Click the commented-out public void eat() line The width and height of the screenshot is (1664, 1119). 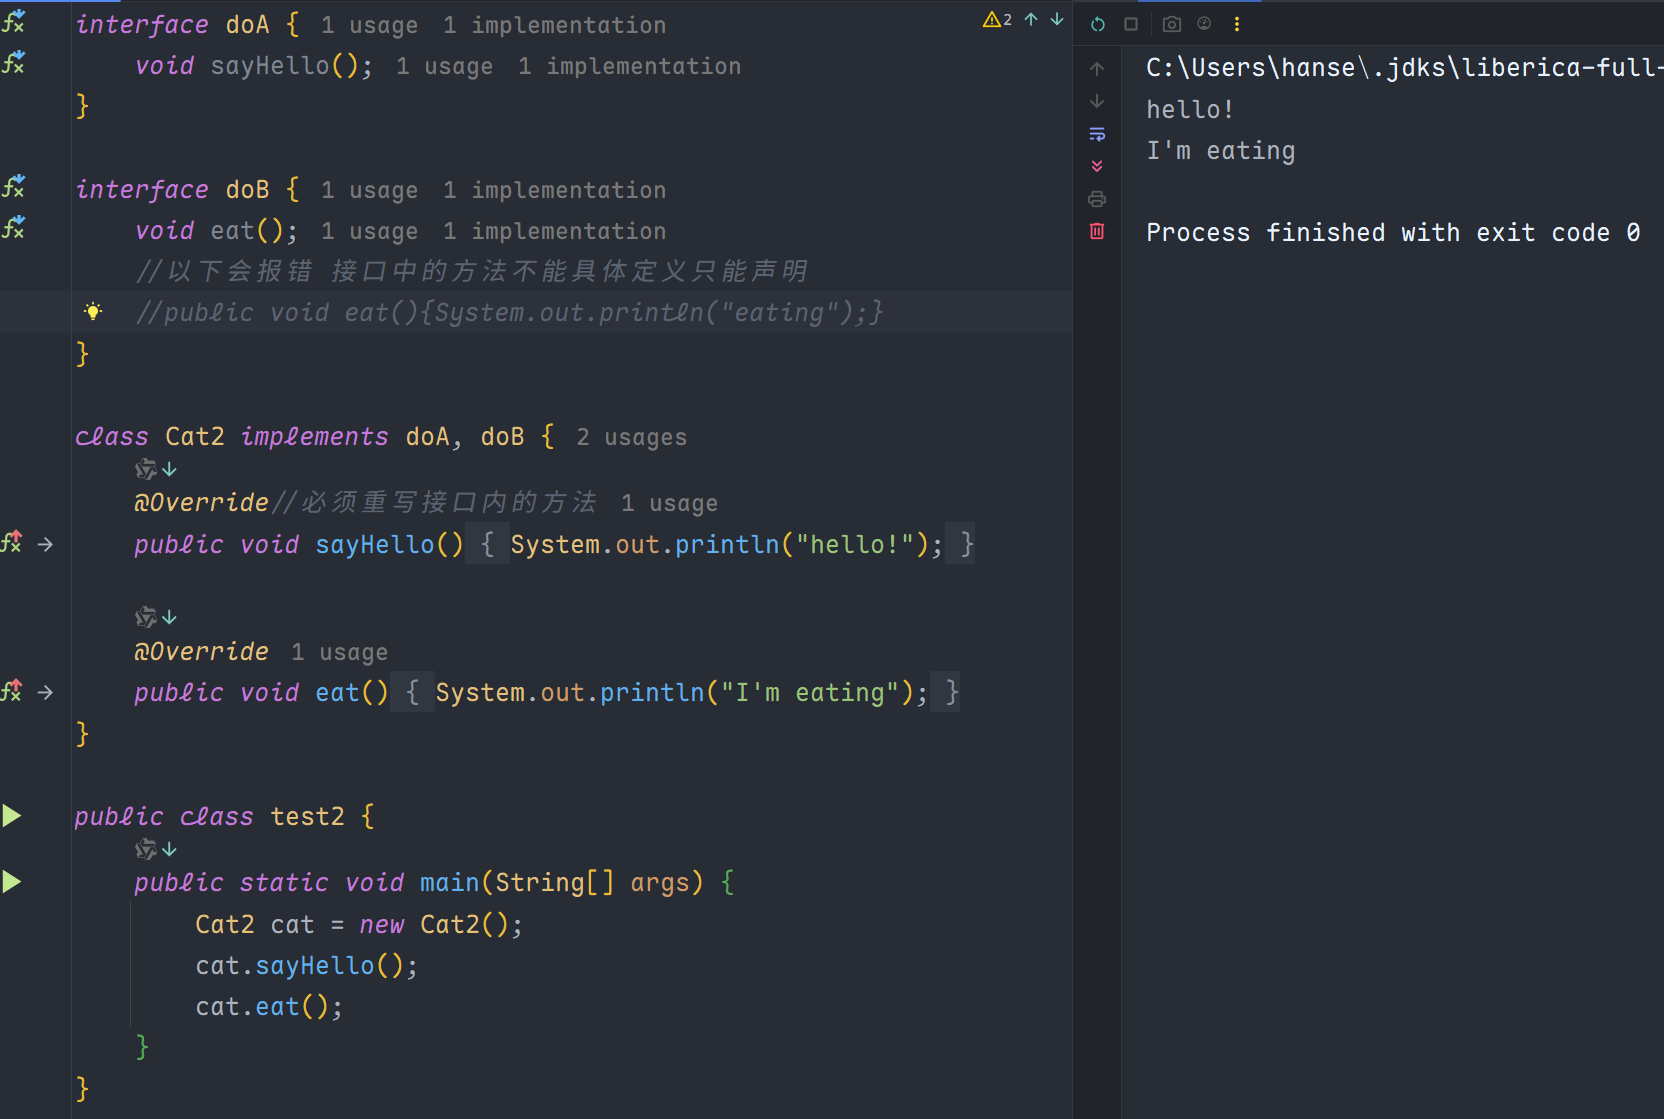(x=510, y=312)
